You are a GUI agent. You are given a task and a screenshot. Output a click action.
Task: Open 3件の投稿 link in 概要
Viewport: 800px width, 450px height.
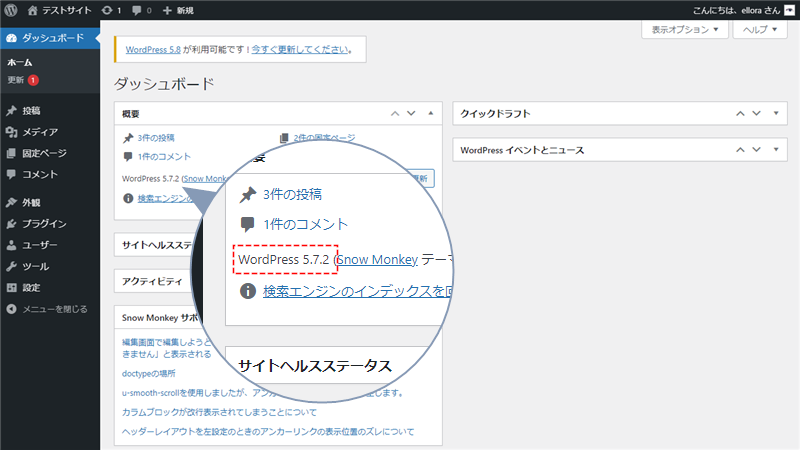[156, 138]
